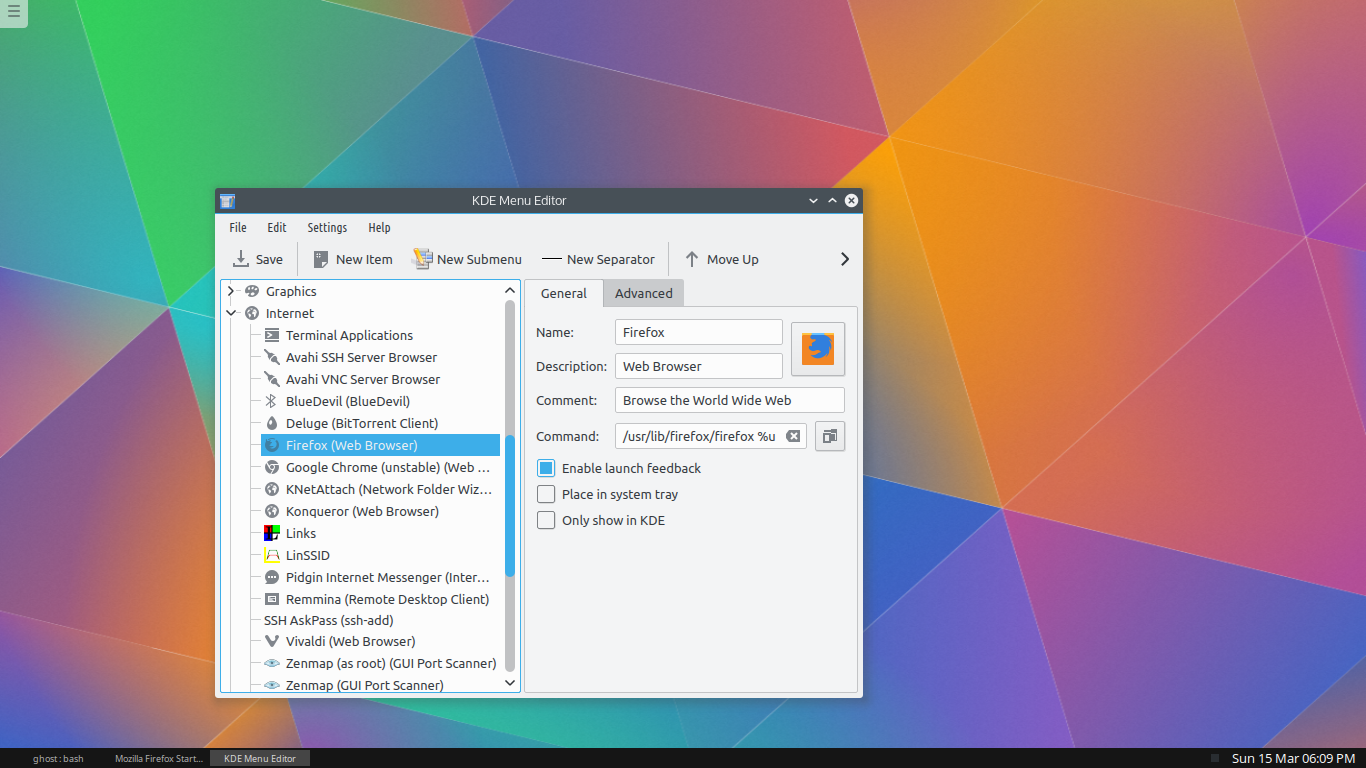Click the Description input field

(699, 366)
